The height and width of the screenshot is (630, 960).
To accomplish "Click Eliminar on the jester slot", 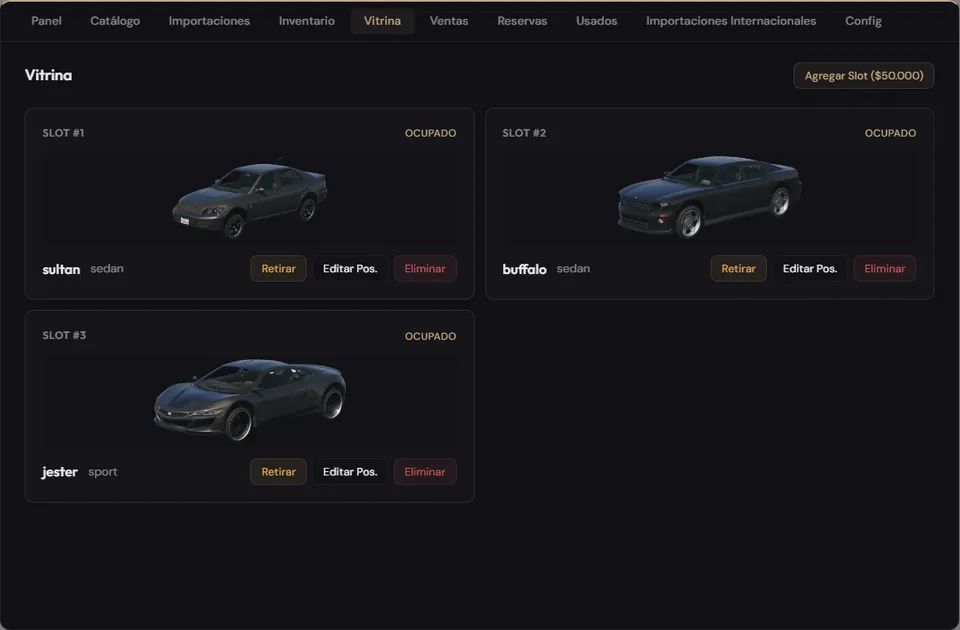I will [425, 472].
